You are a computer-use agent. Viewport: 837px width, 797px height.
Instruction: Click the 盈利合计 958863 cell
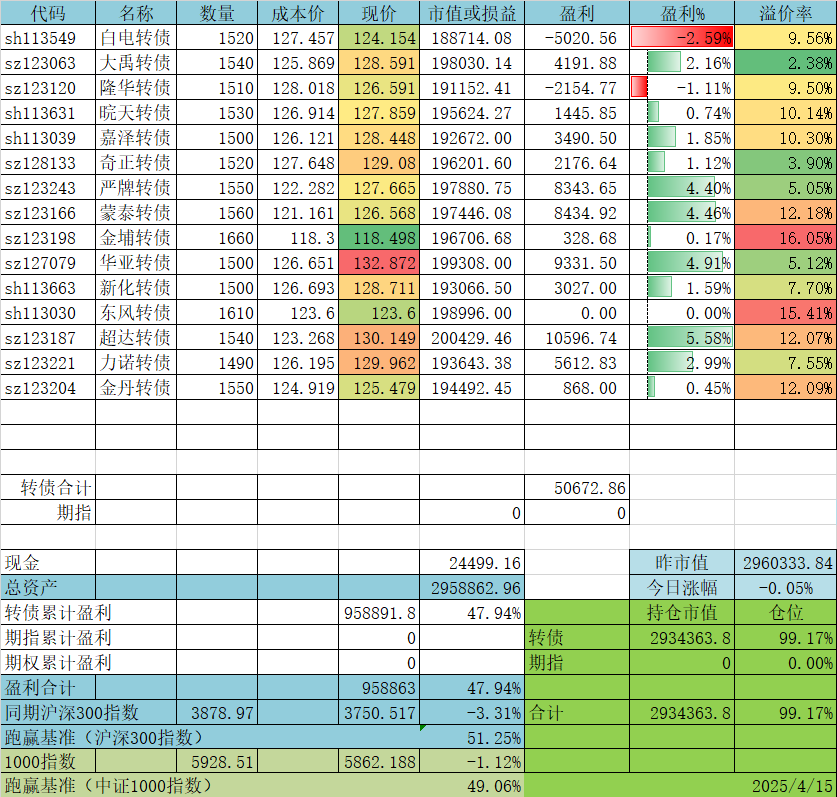(x=379, y=688)
